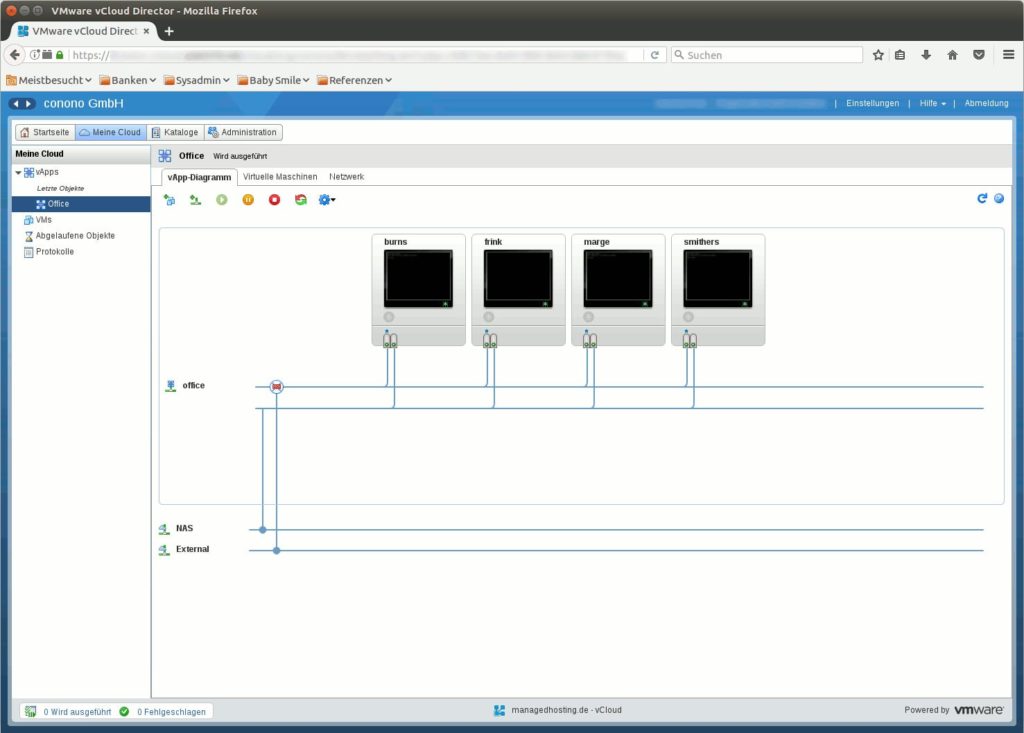This screenshot has width=1024, height=733.
Task: Open the Kataloge tab
Action: 175,132
